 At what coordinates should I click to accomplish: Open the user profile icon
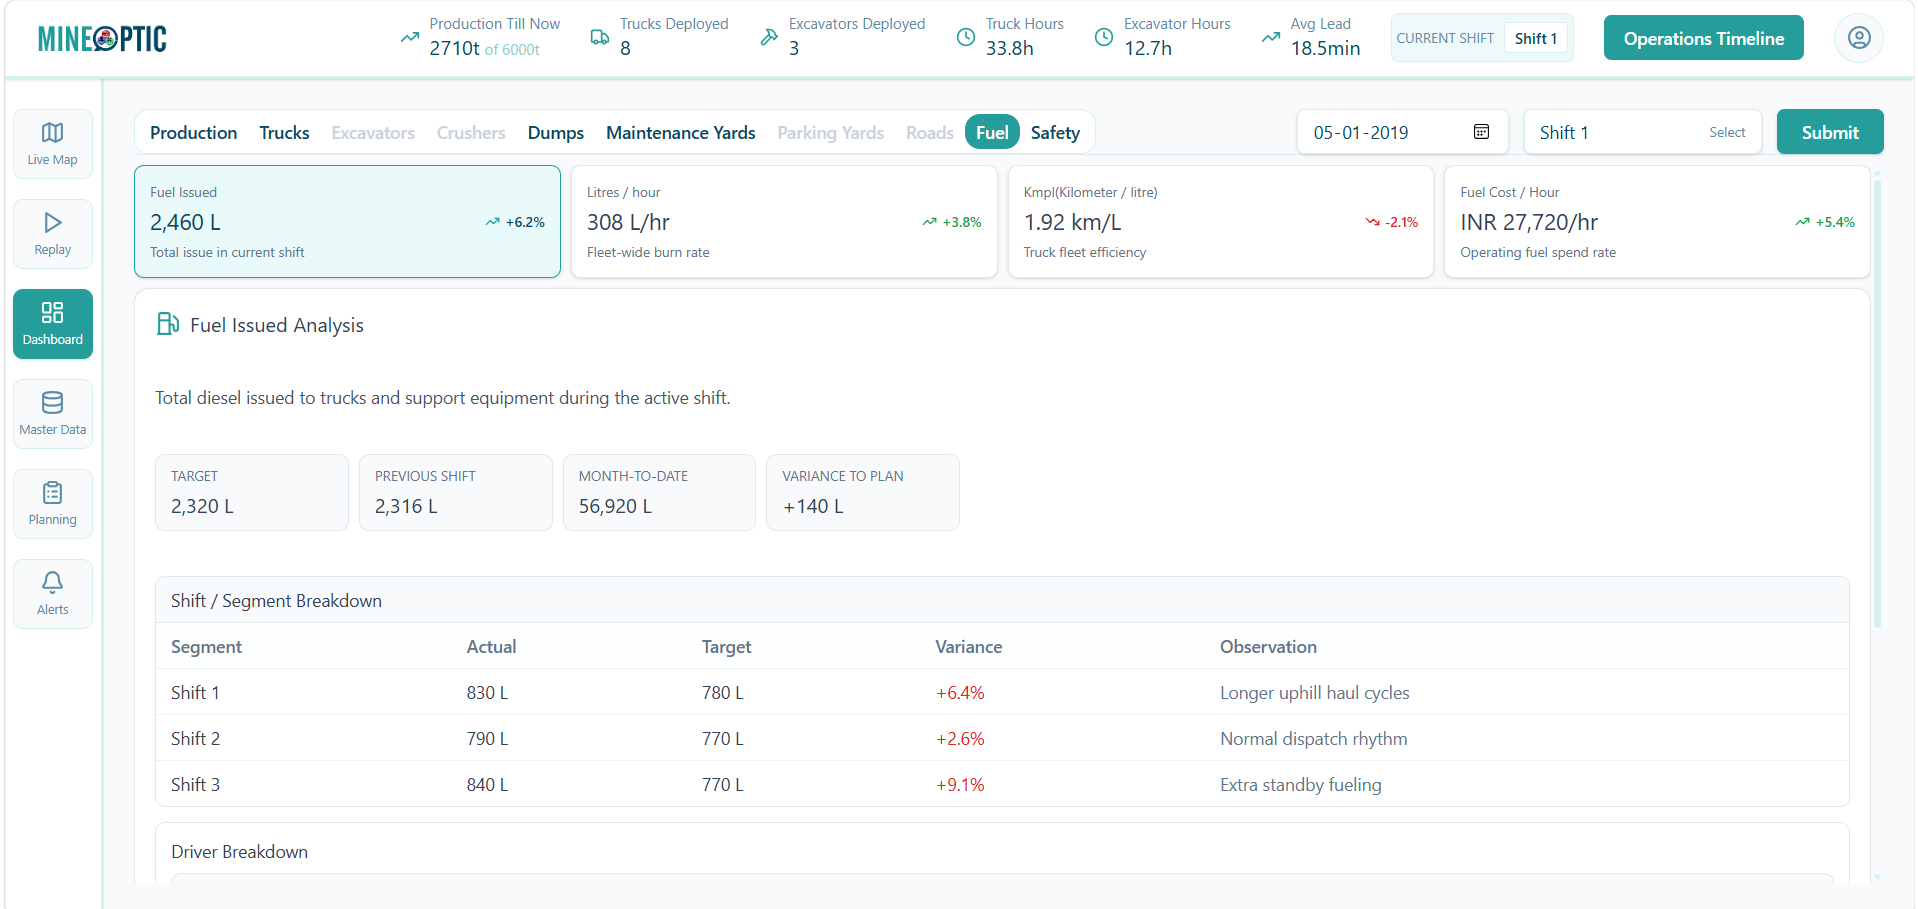pyautogui.click(x=1858, y=37)
